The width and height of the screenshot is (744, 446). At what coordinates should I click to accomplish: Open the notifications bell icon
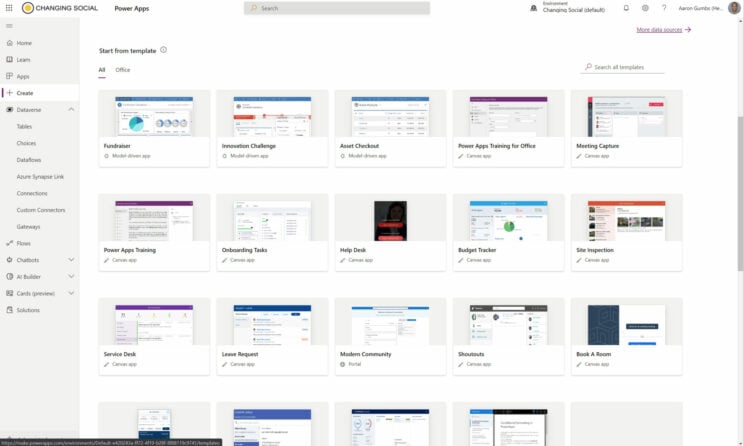point(626,8)
